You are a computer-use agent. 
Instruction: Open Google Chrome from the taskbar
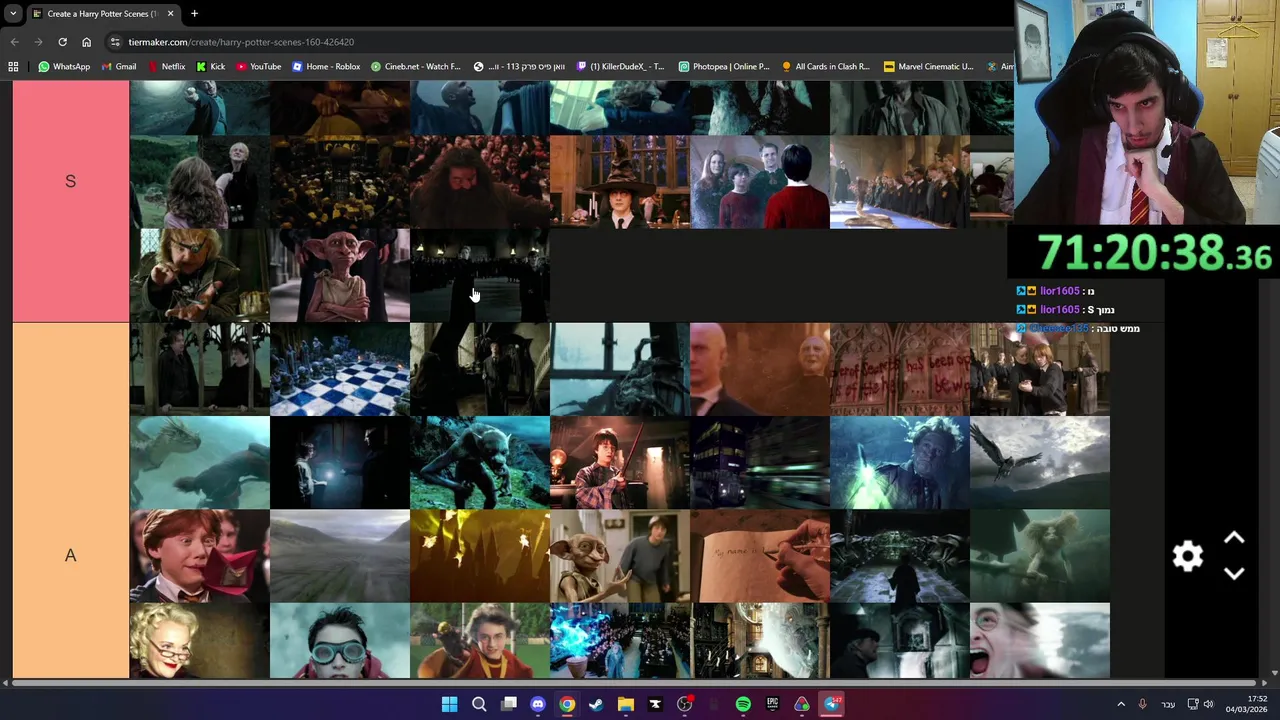[x=567, y=704]
